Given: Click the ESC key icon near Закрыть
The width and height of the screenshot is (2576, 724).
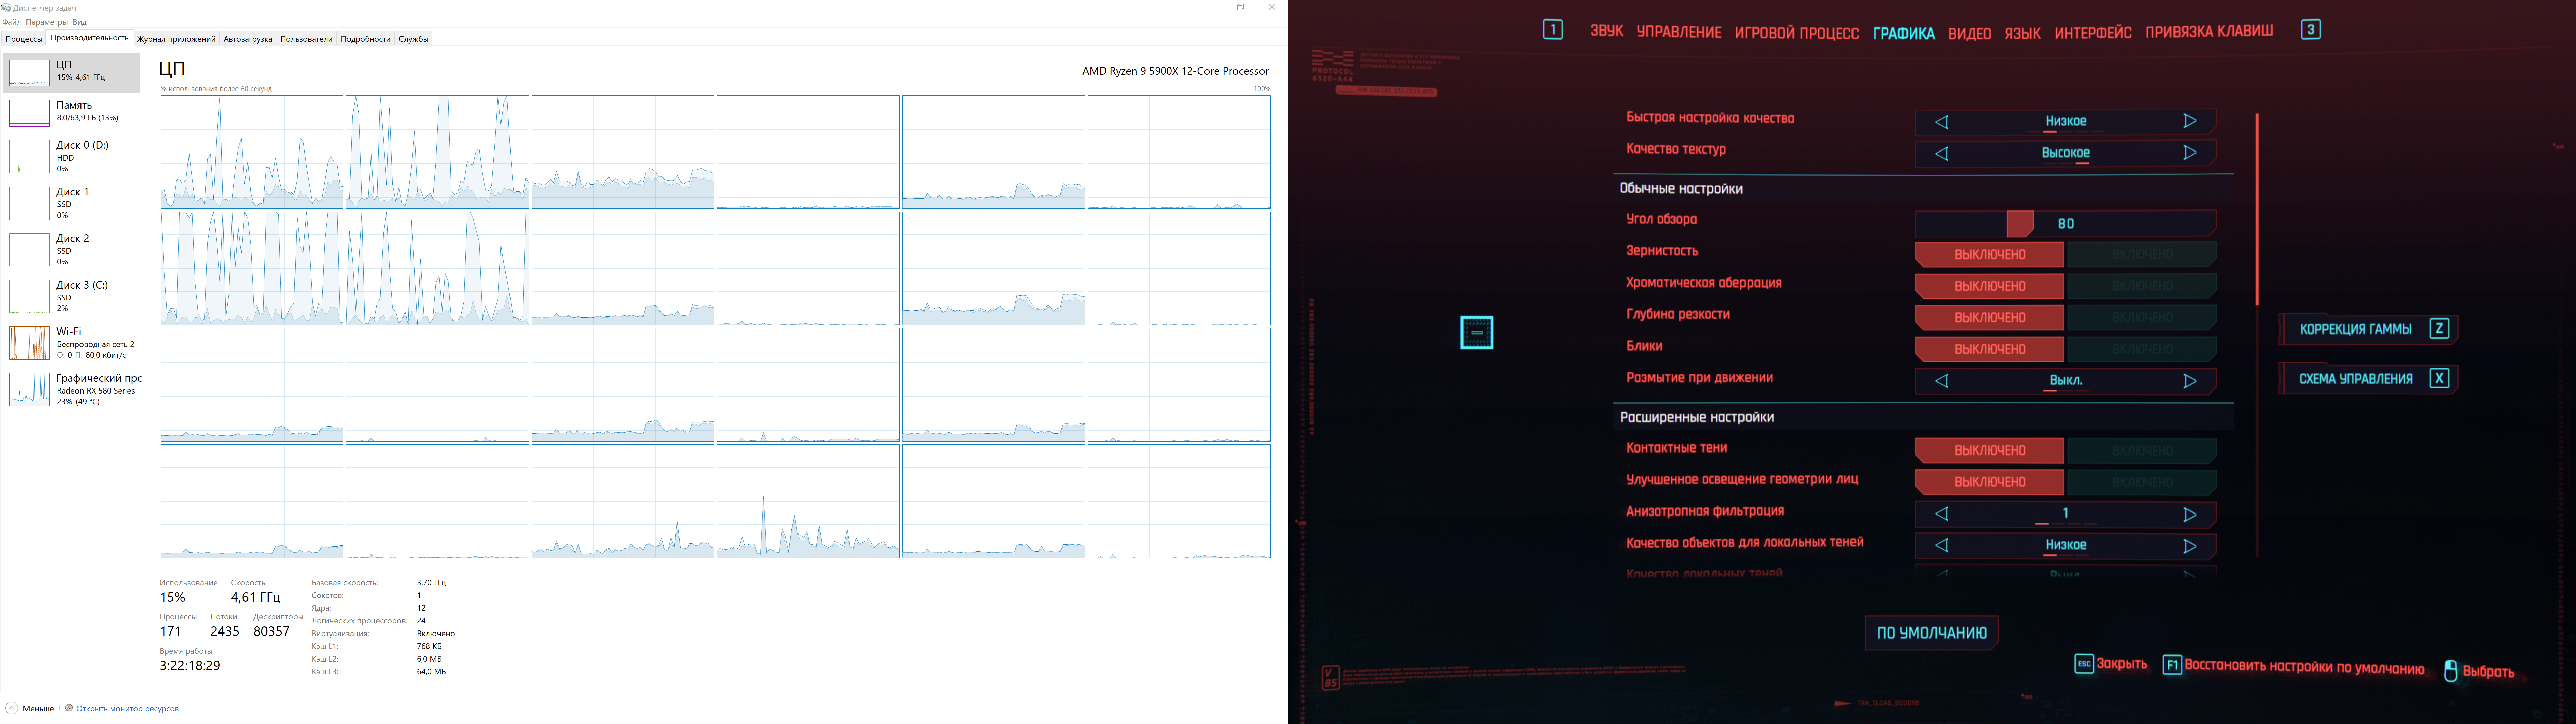Looking at the screenshot, I should [x=2084, y=664].
